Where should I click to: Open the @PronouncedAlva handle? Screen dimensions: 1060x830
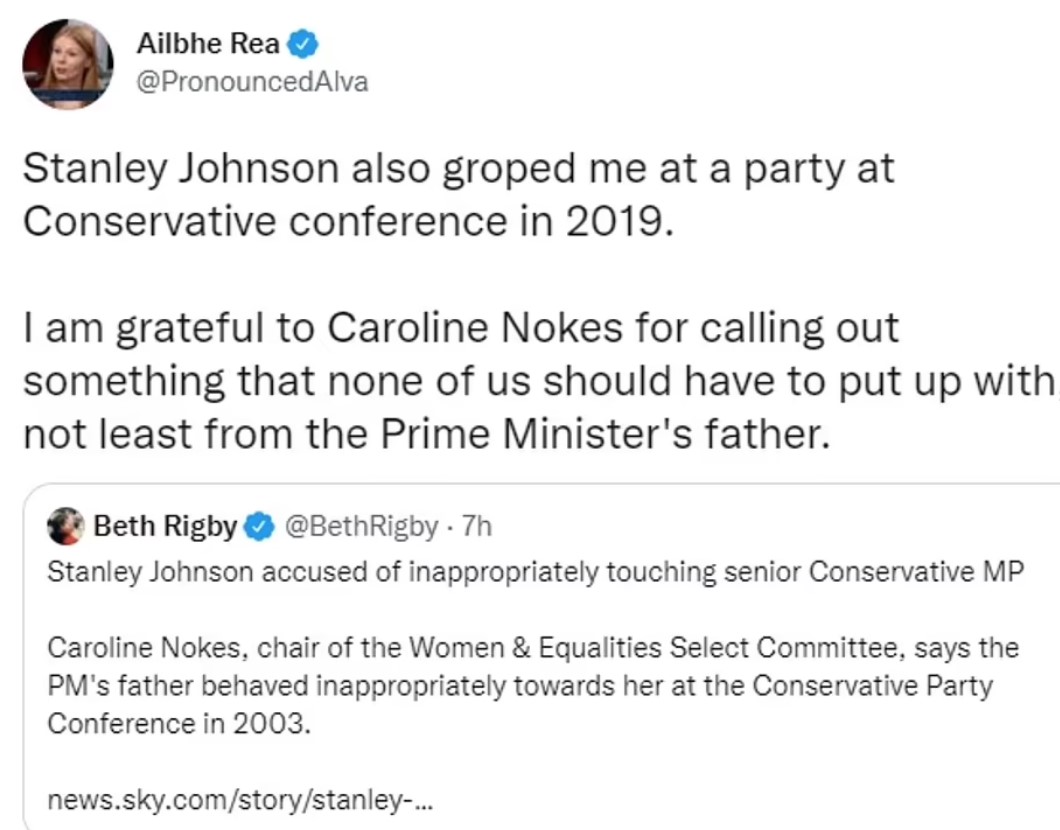click(252, 82)
